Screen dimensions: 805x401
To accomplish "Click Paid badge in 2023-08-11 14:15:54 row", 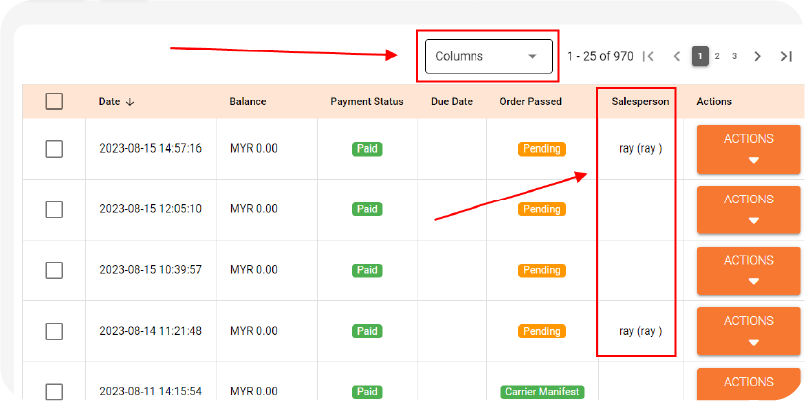I will tap(367, 392).
